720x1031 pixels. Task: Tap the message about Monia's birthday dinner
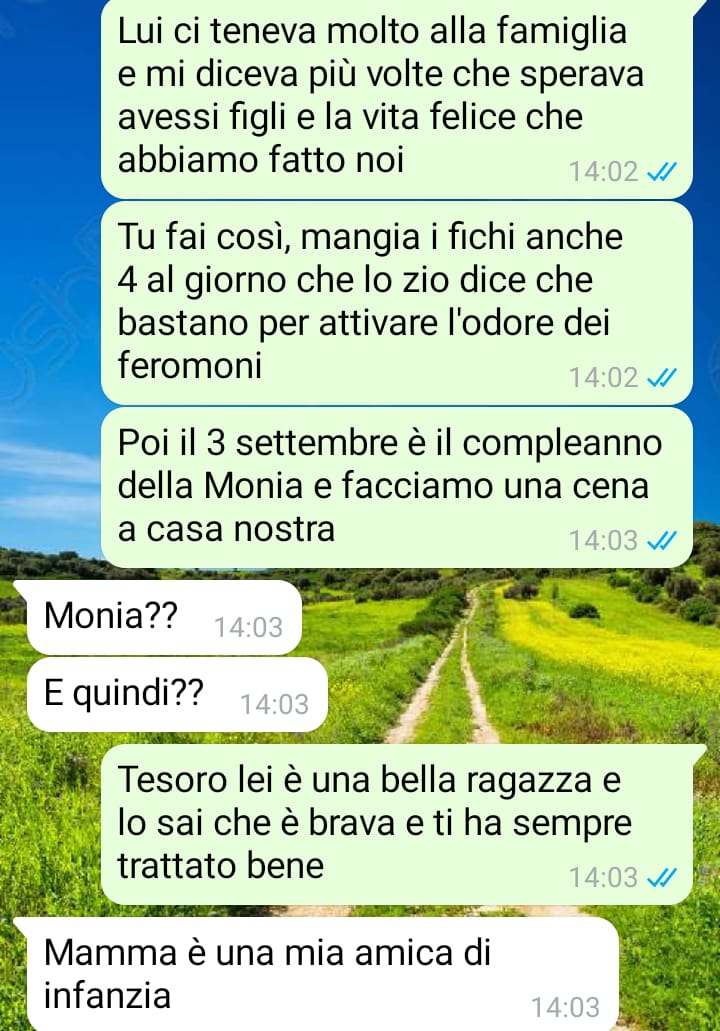pos(396,487)
